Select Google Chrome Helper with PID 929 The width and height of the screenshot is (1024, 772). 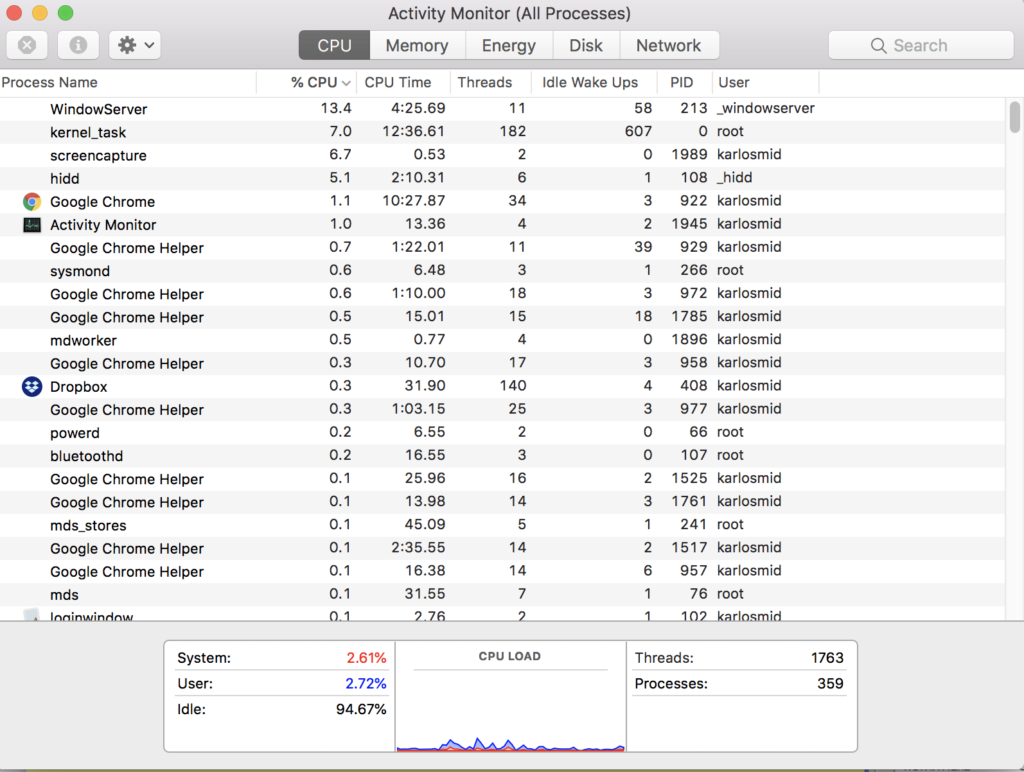click(502, 248)
